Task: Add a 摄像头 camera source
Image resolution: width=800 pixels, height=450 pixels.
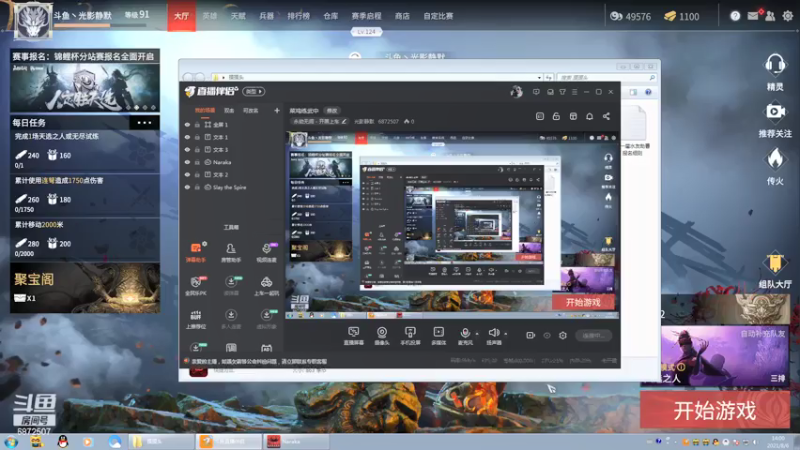Action: coord(382,336)
